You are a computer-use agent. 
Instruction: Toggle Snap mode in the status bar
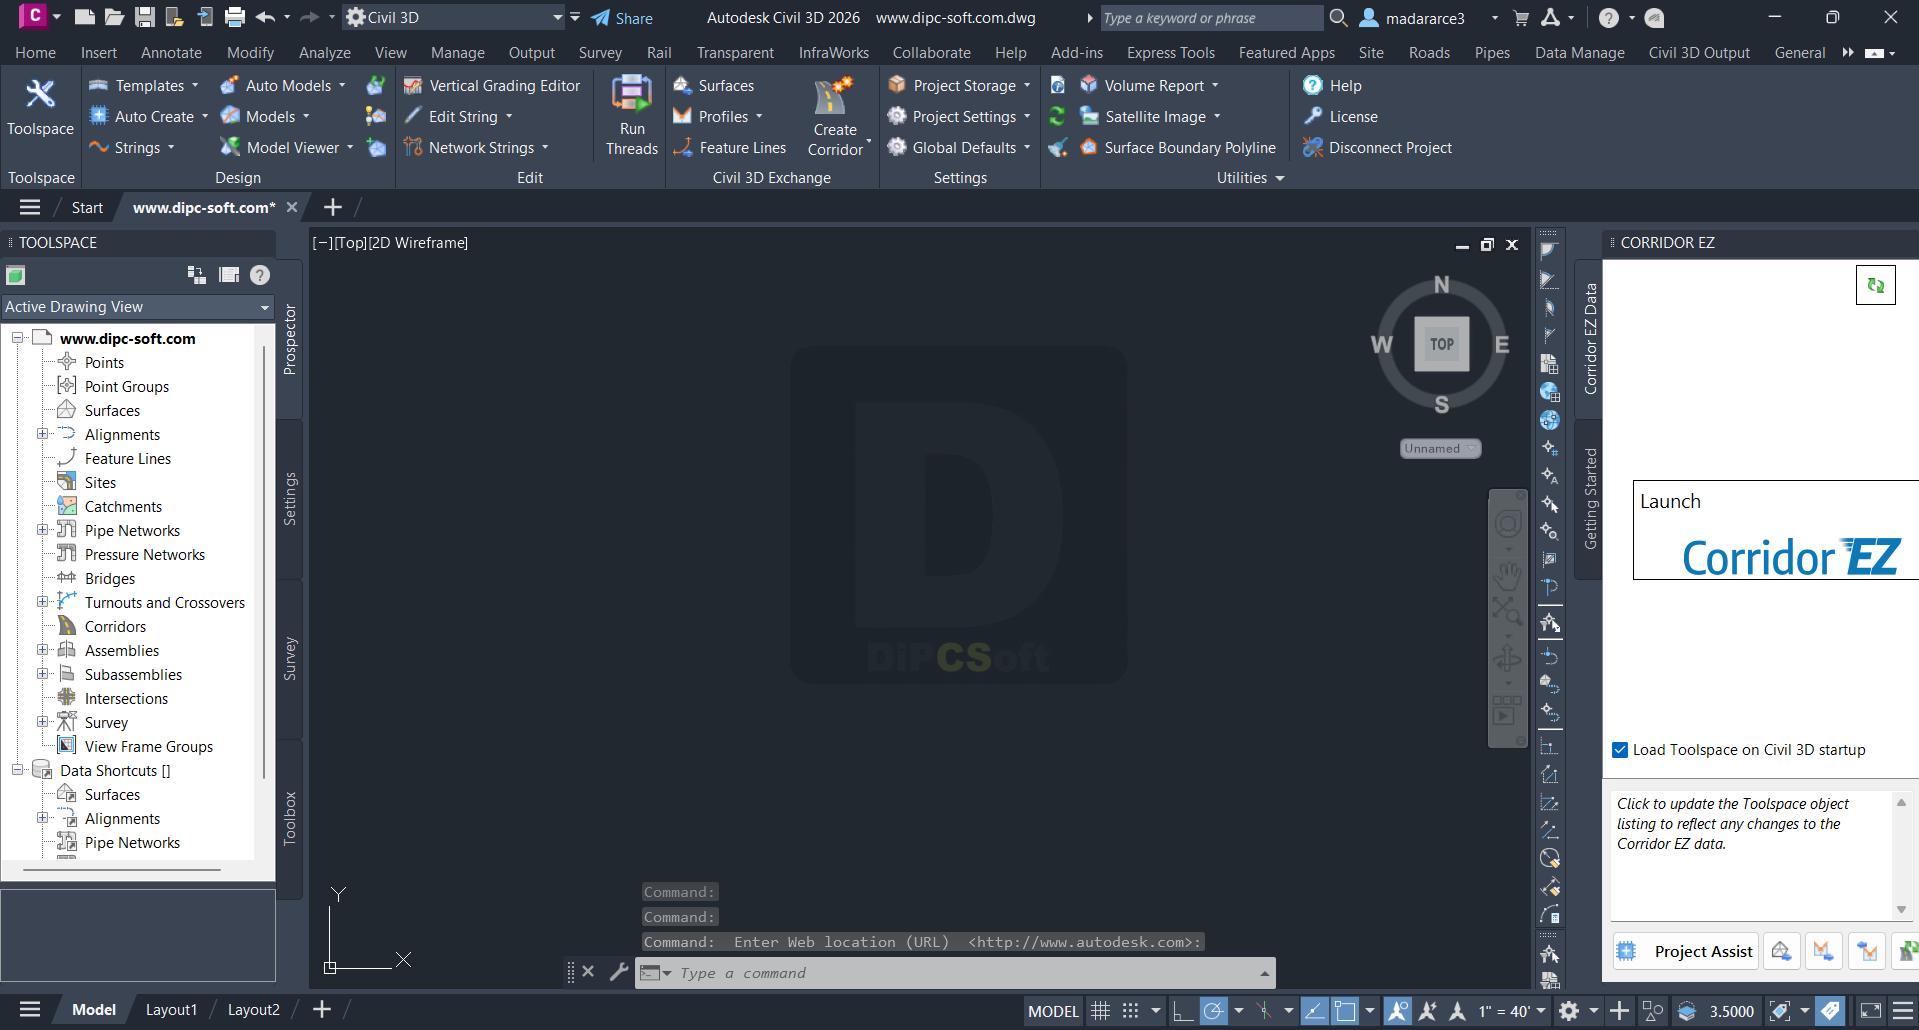(1131, 1011)
